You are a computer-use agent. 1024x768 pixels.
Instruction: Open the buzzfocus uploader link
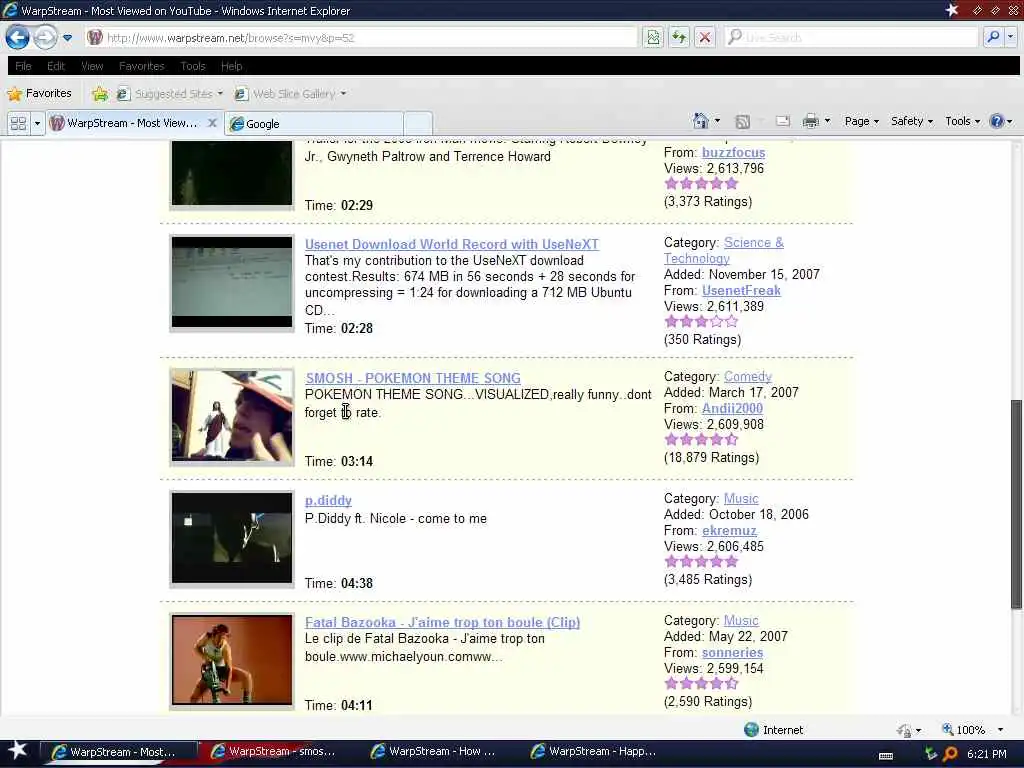tap(733, 153)
